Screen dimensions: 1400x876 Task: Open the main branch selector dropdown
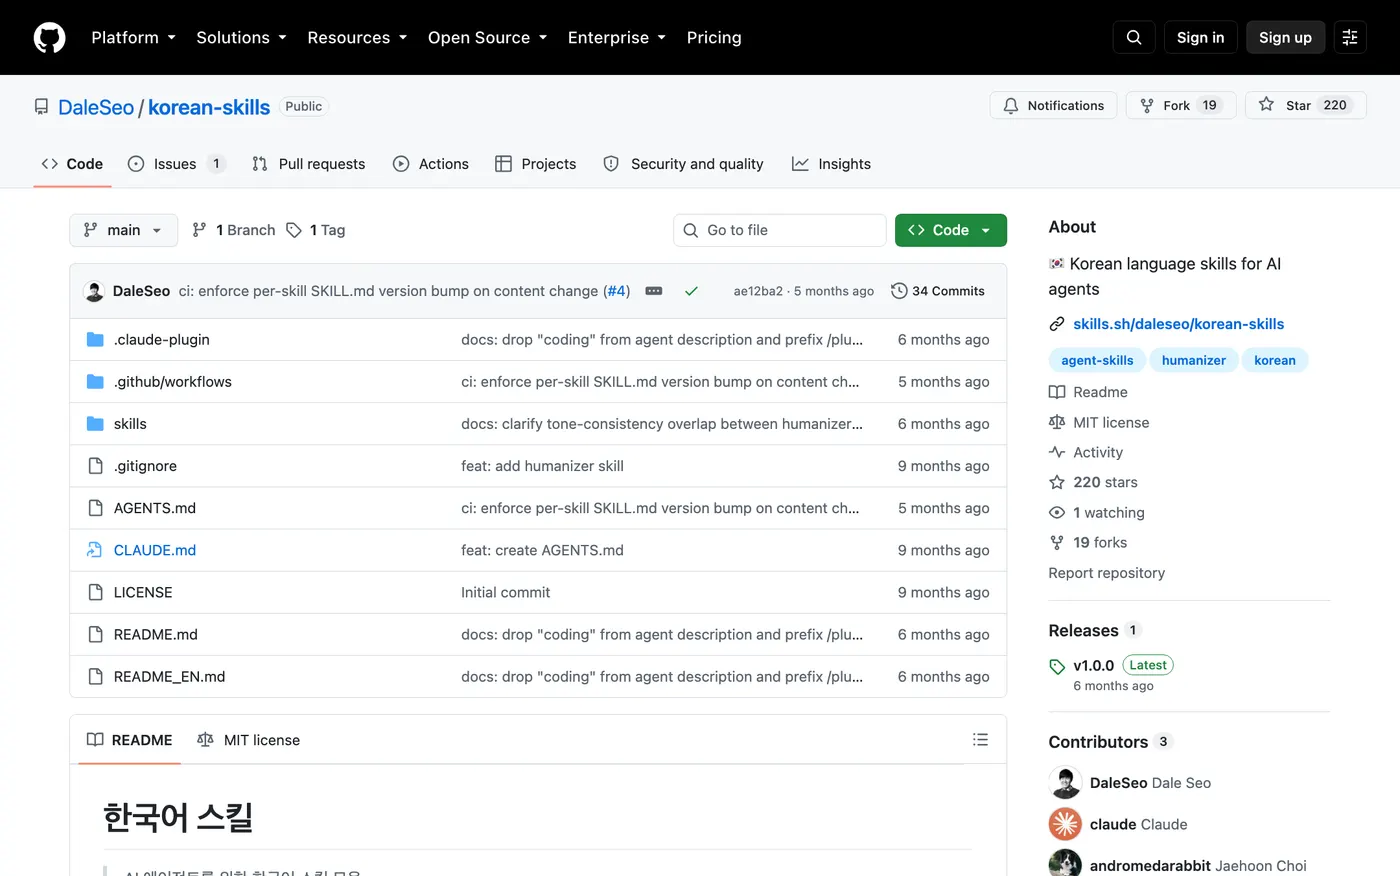coord(123,230)
